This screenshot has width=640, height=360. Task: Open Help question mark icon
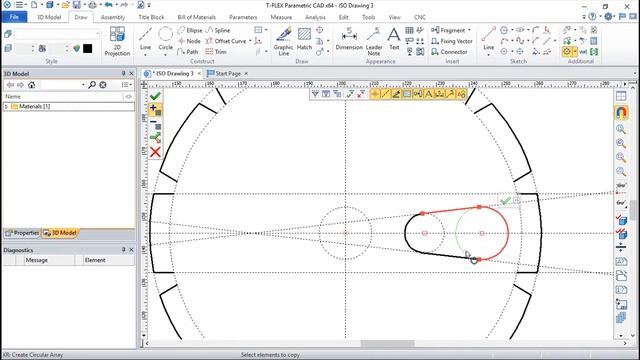point(592,17)
